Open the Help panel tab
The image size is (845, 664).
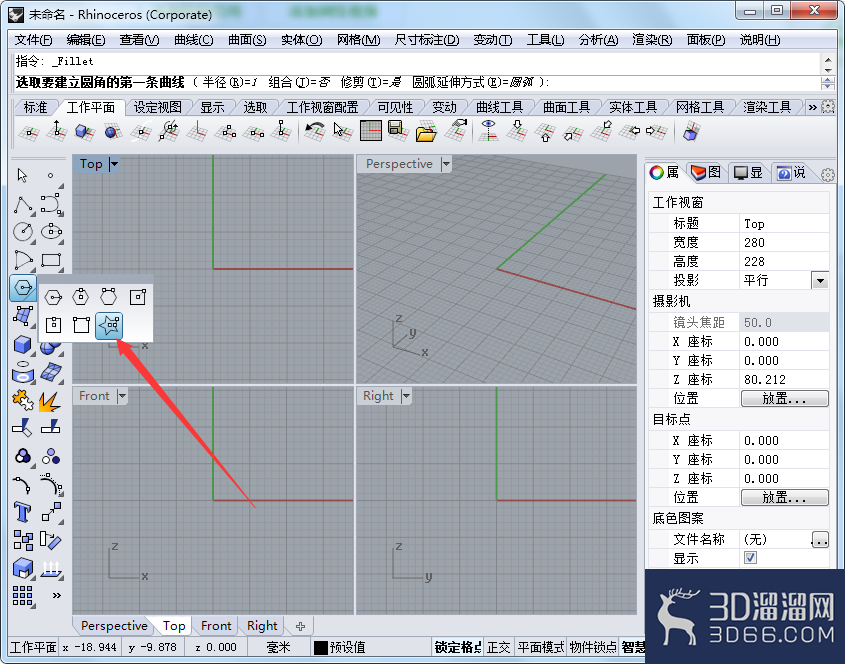tap(791, 172)
